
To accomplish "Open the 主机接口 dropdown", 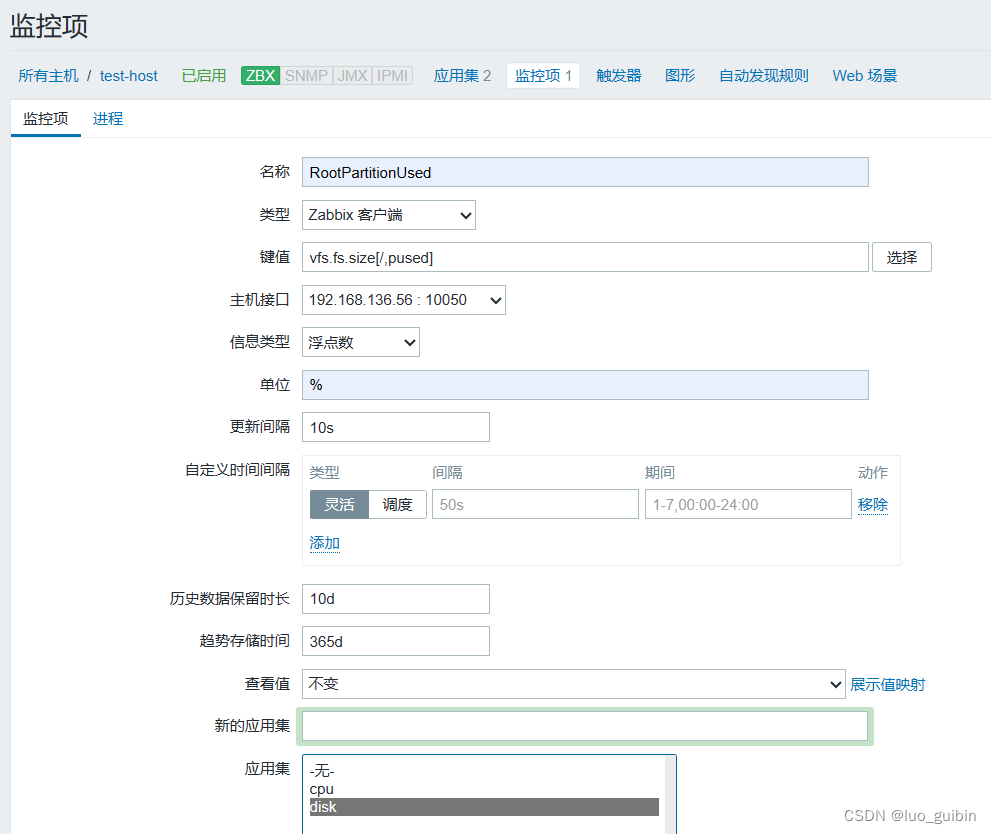I will click(x=403, y=299).
